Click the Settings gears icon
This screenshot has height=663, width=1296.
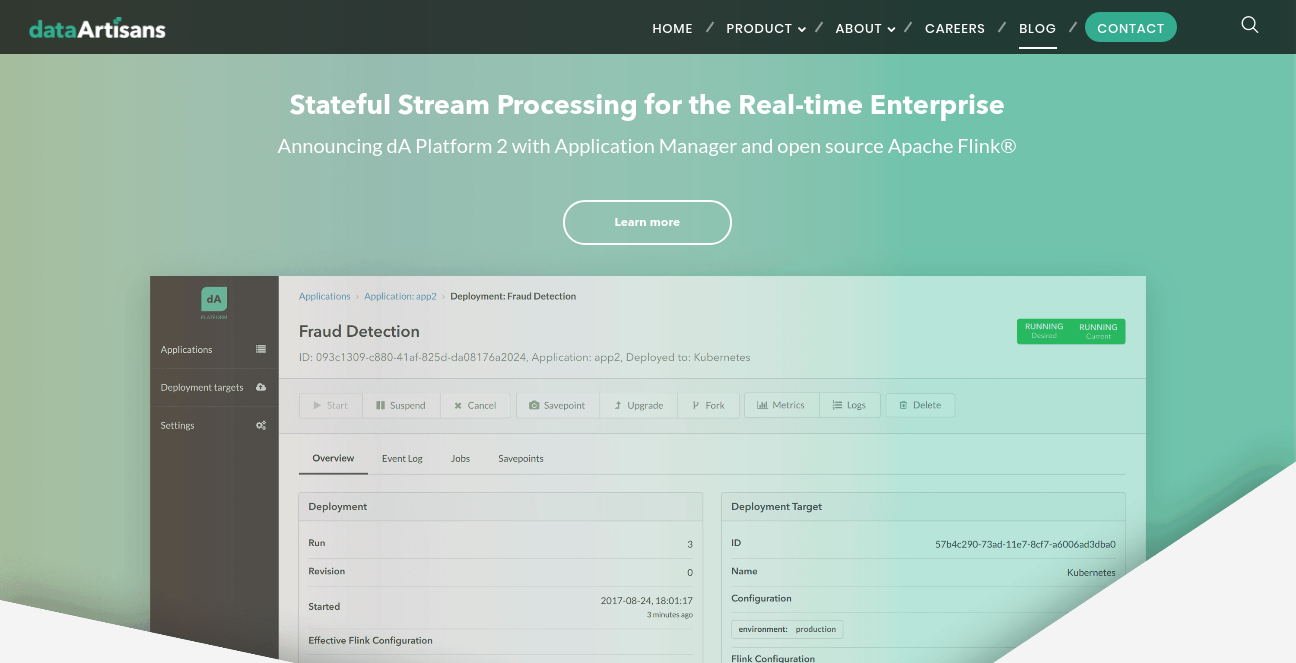point(261,425)
